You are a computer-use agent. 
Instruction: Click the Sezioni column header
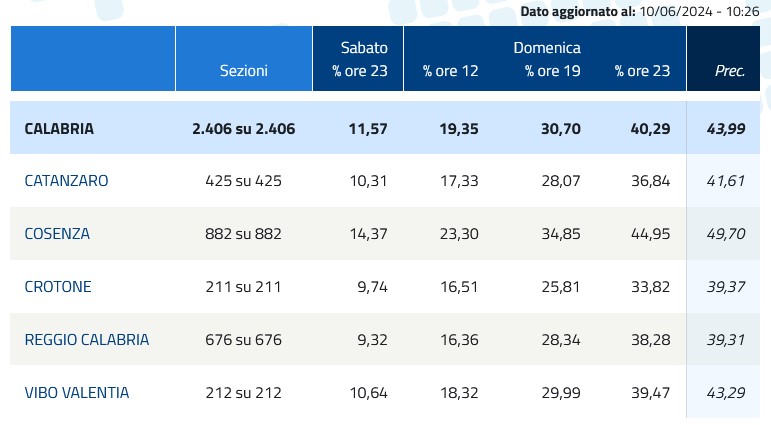pos(244,71)
